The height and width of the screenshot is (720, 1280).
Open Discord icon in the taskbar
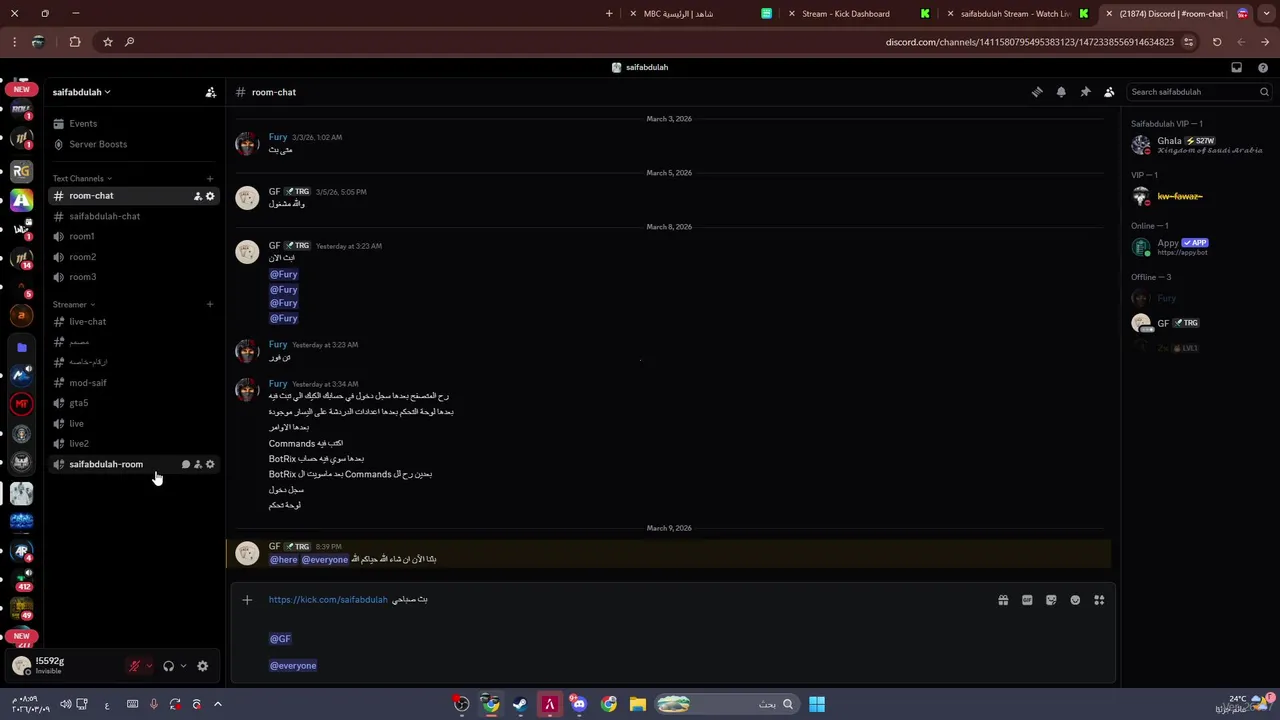(579, 704)
